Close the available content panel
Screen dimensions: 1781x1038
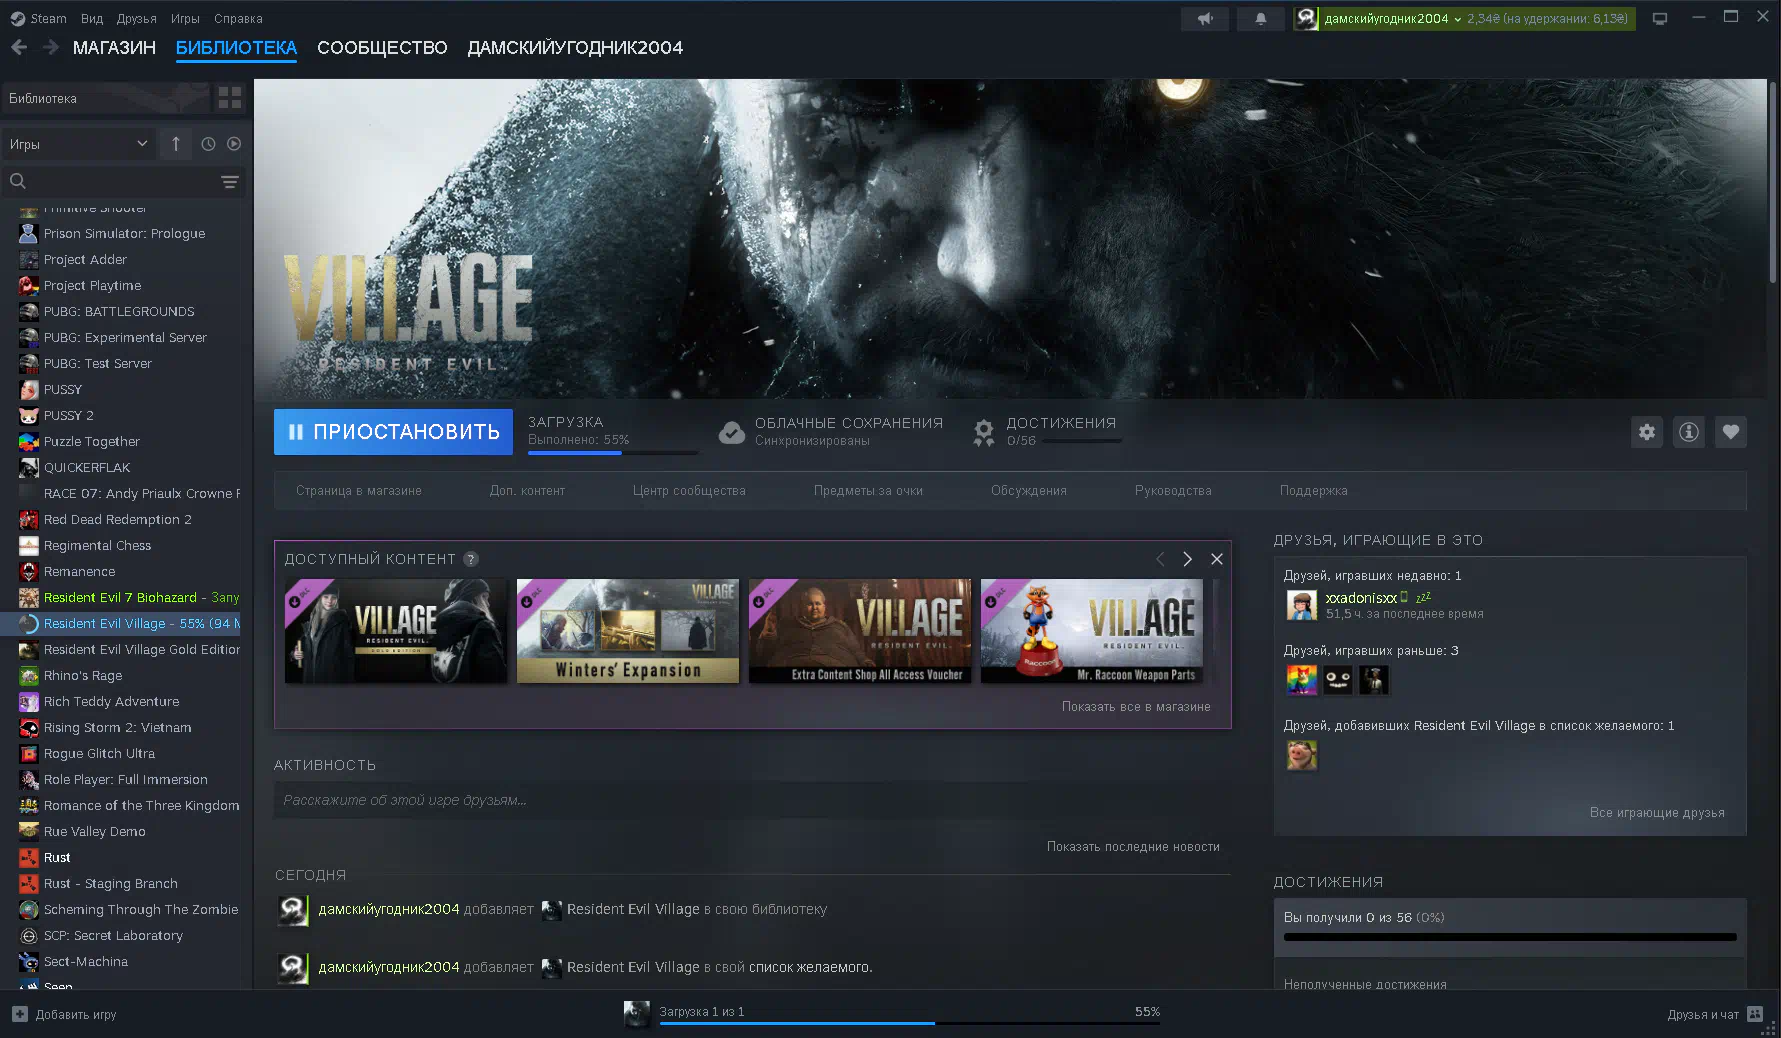pyautogui.click(x=1217, y=559)
